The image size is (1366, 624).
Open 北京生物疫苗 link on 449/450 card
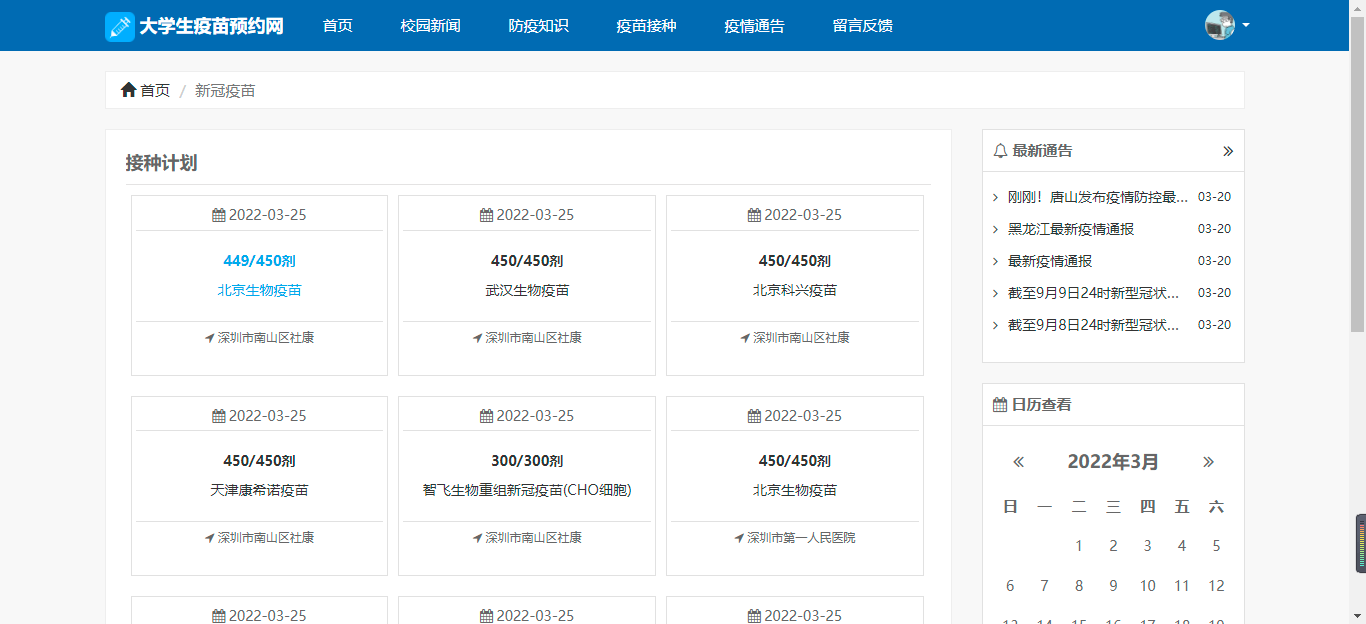coord(260,291)
